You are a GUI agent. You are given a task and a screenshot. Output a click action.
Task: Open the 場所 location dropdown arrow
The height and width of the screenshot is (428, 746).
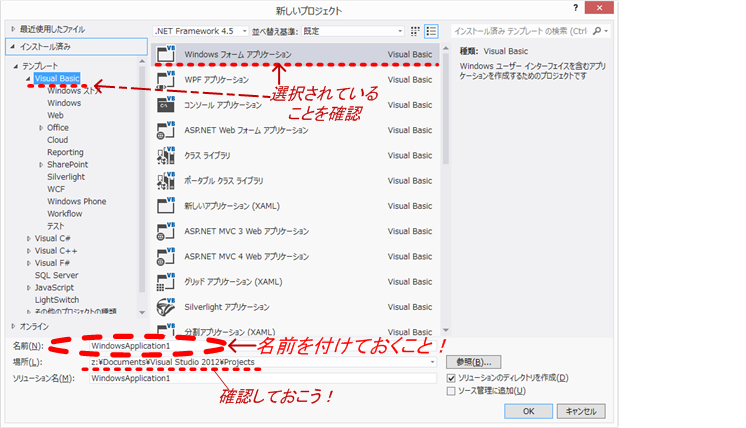pyautogui.click(x=432, y=362)
